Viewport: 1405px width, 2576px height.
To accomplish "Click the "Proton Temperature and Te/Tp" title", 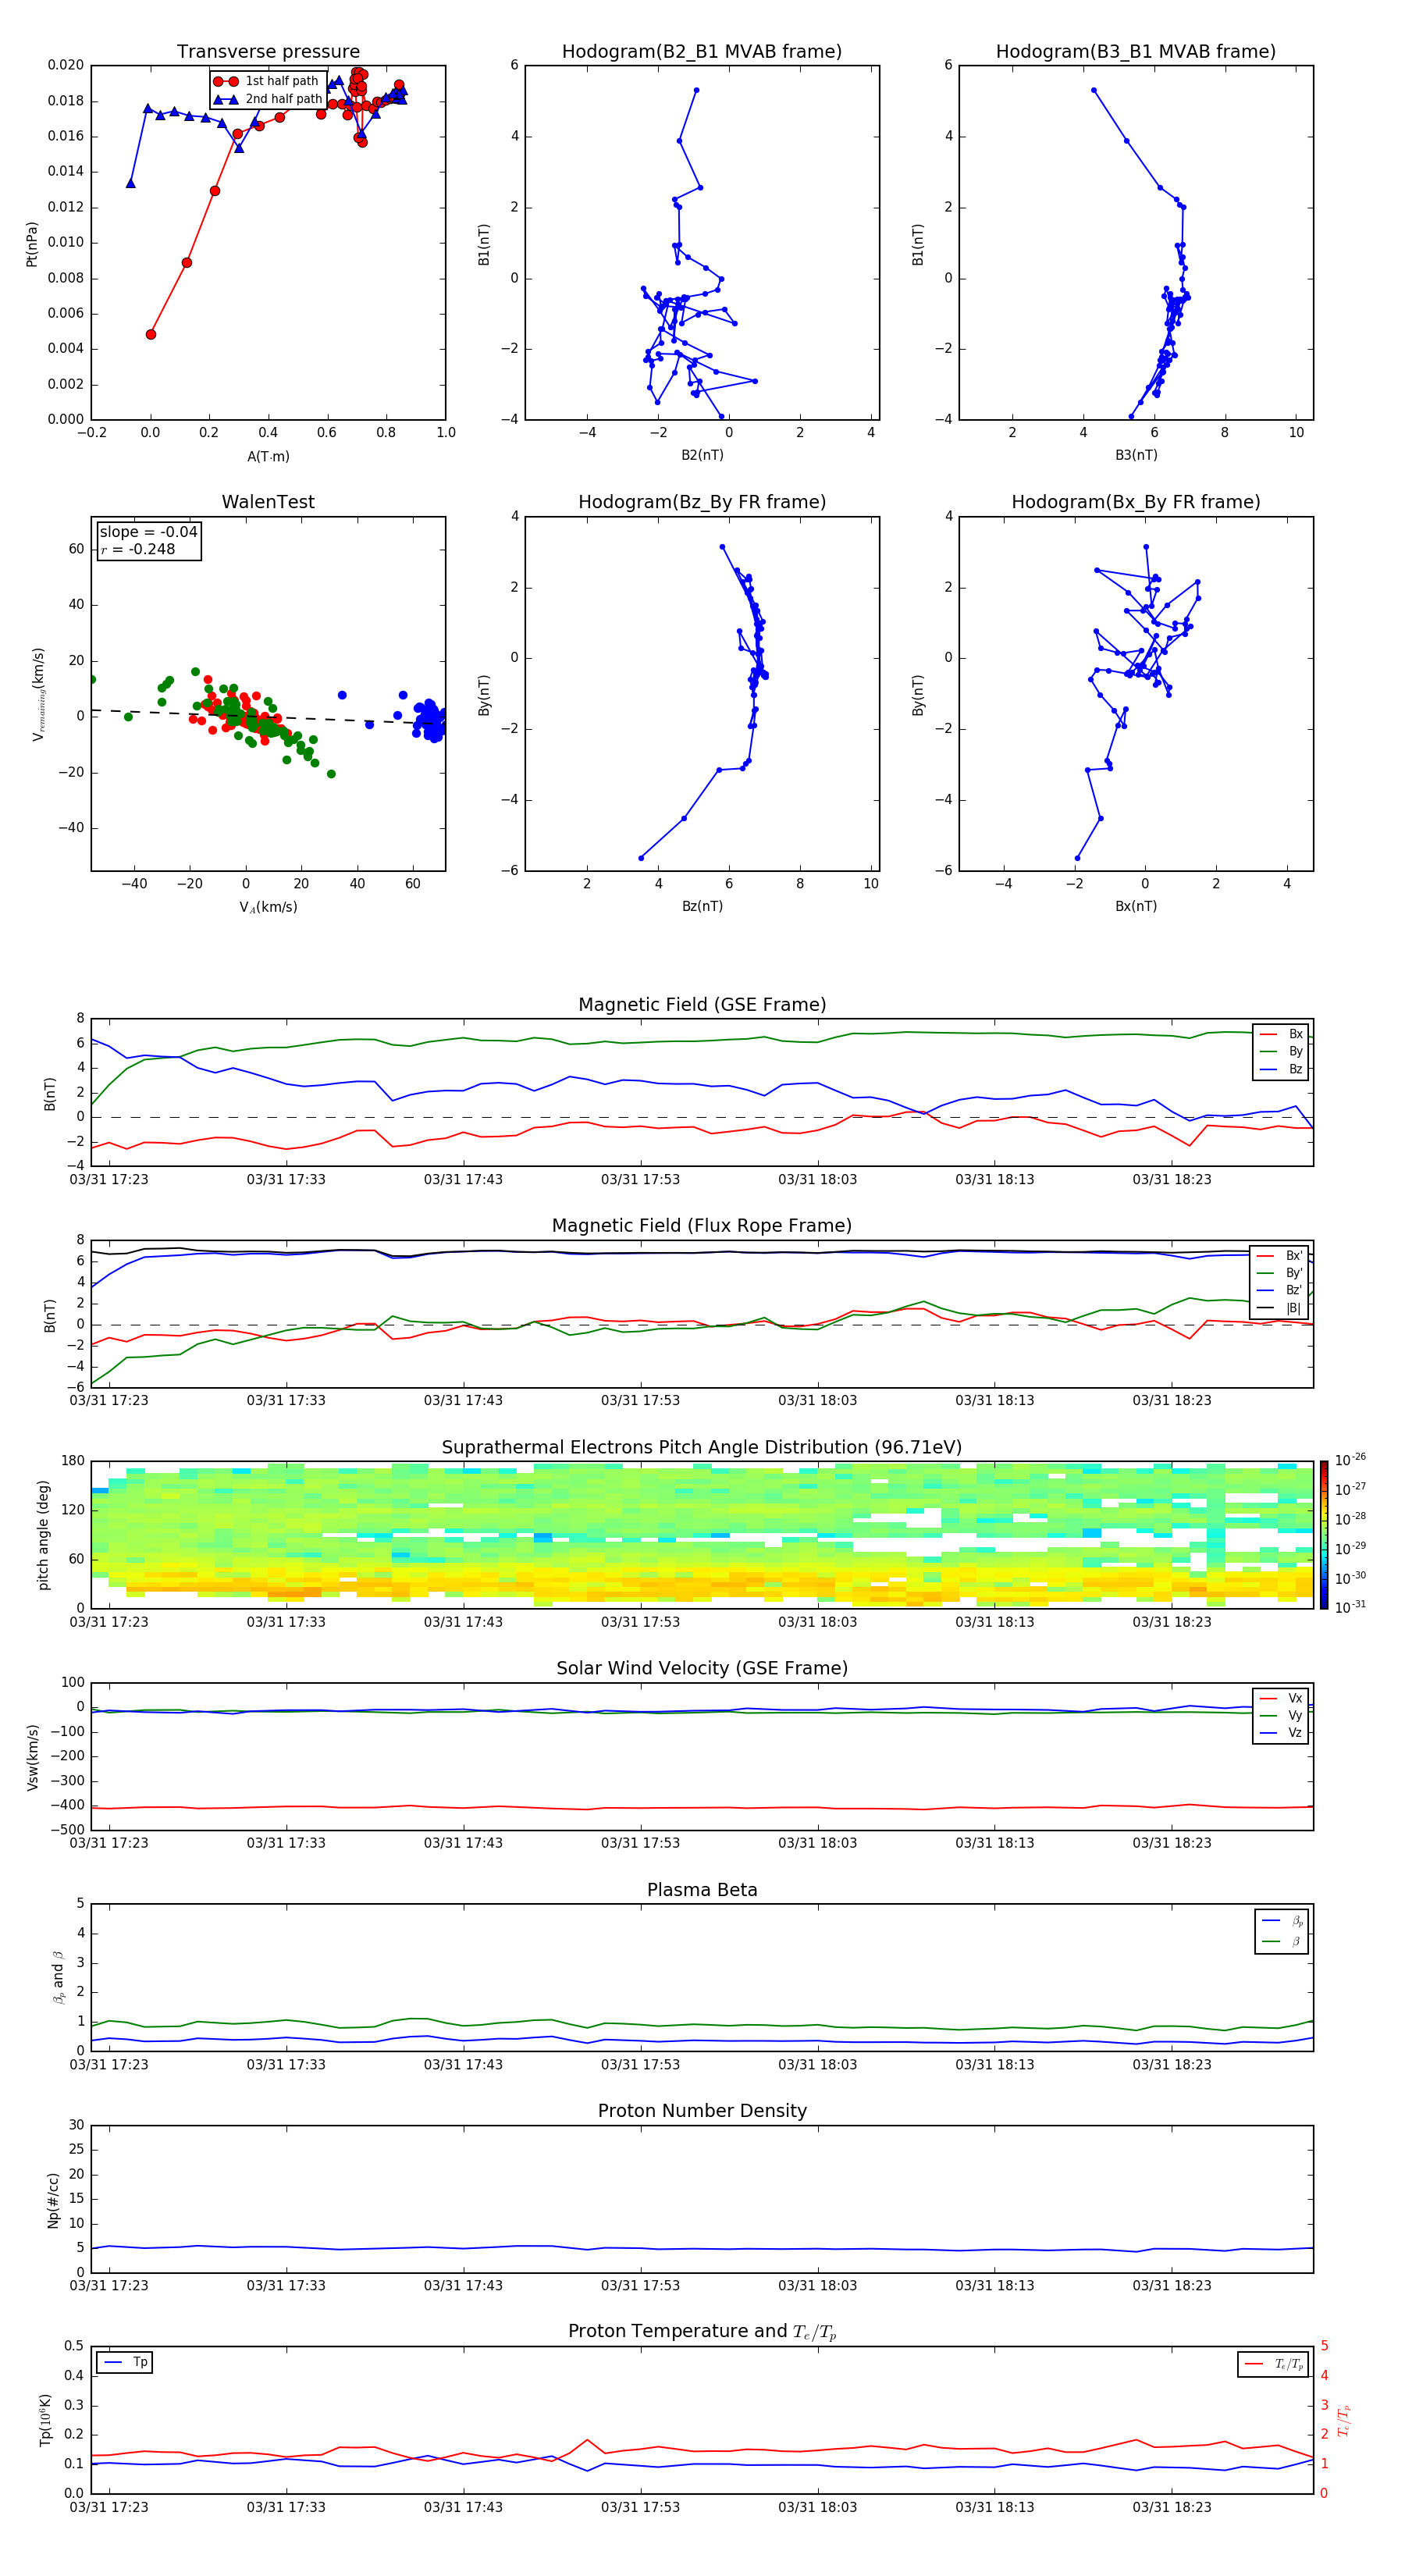I will [x=702, y=2332].
